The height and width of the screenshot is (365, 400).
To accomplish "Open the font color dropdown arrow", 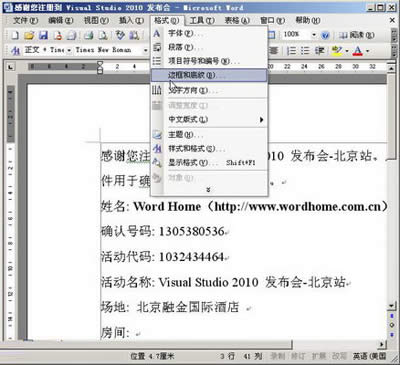I will 368,51.
